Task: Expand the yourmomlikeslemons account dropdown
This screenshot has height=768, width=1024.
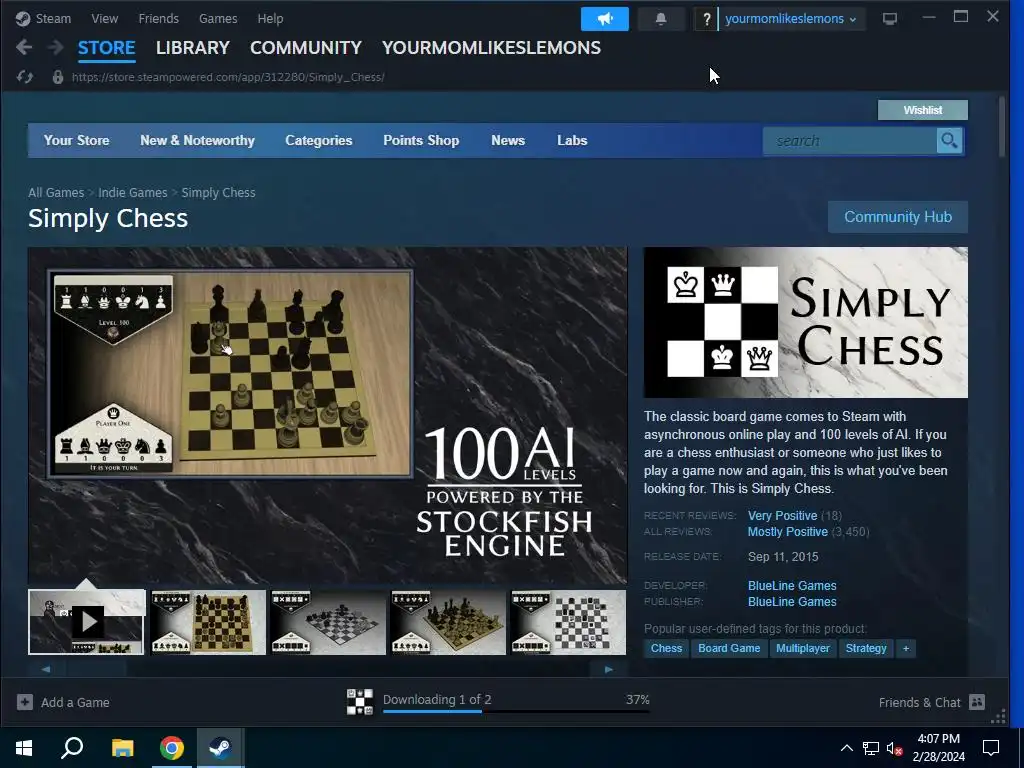Action: click(791, 19)
